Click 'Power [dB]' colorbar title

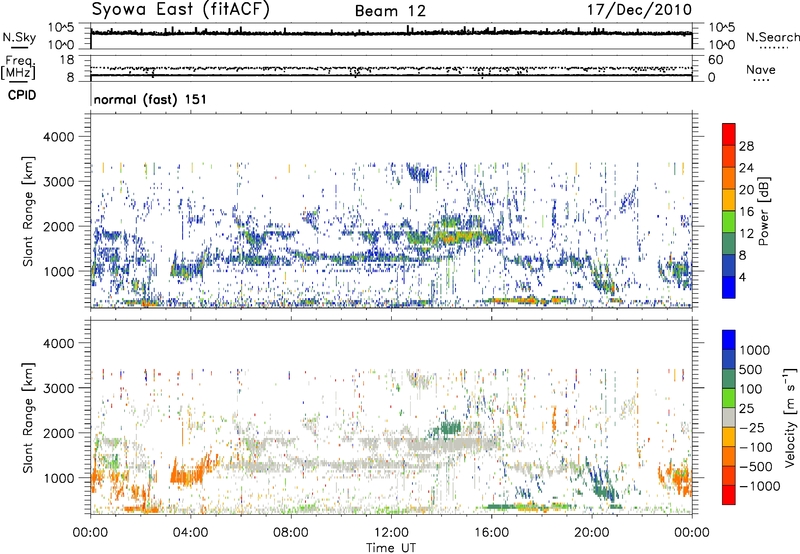tap(763, 211)
